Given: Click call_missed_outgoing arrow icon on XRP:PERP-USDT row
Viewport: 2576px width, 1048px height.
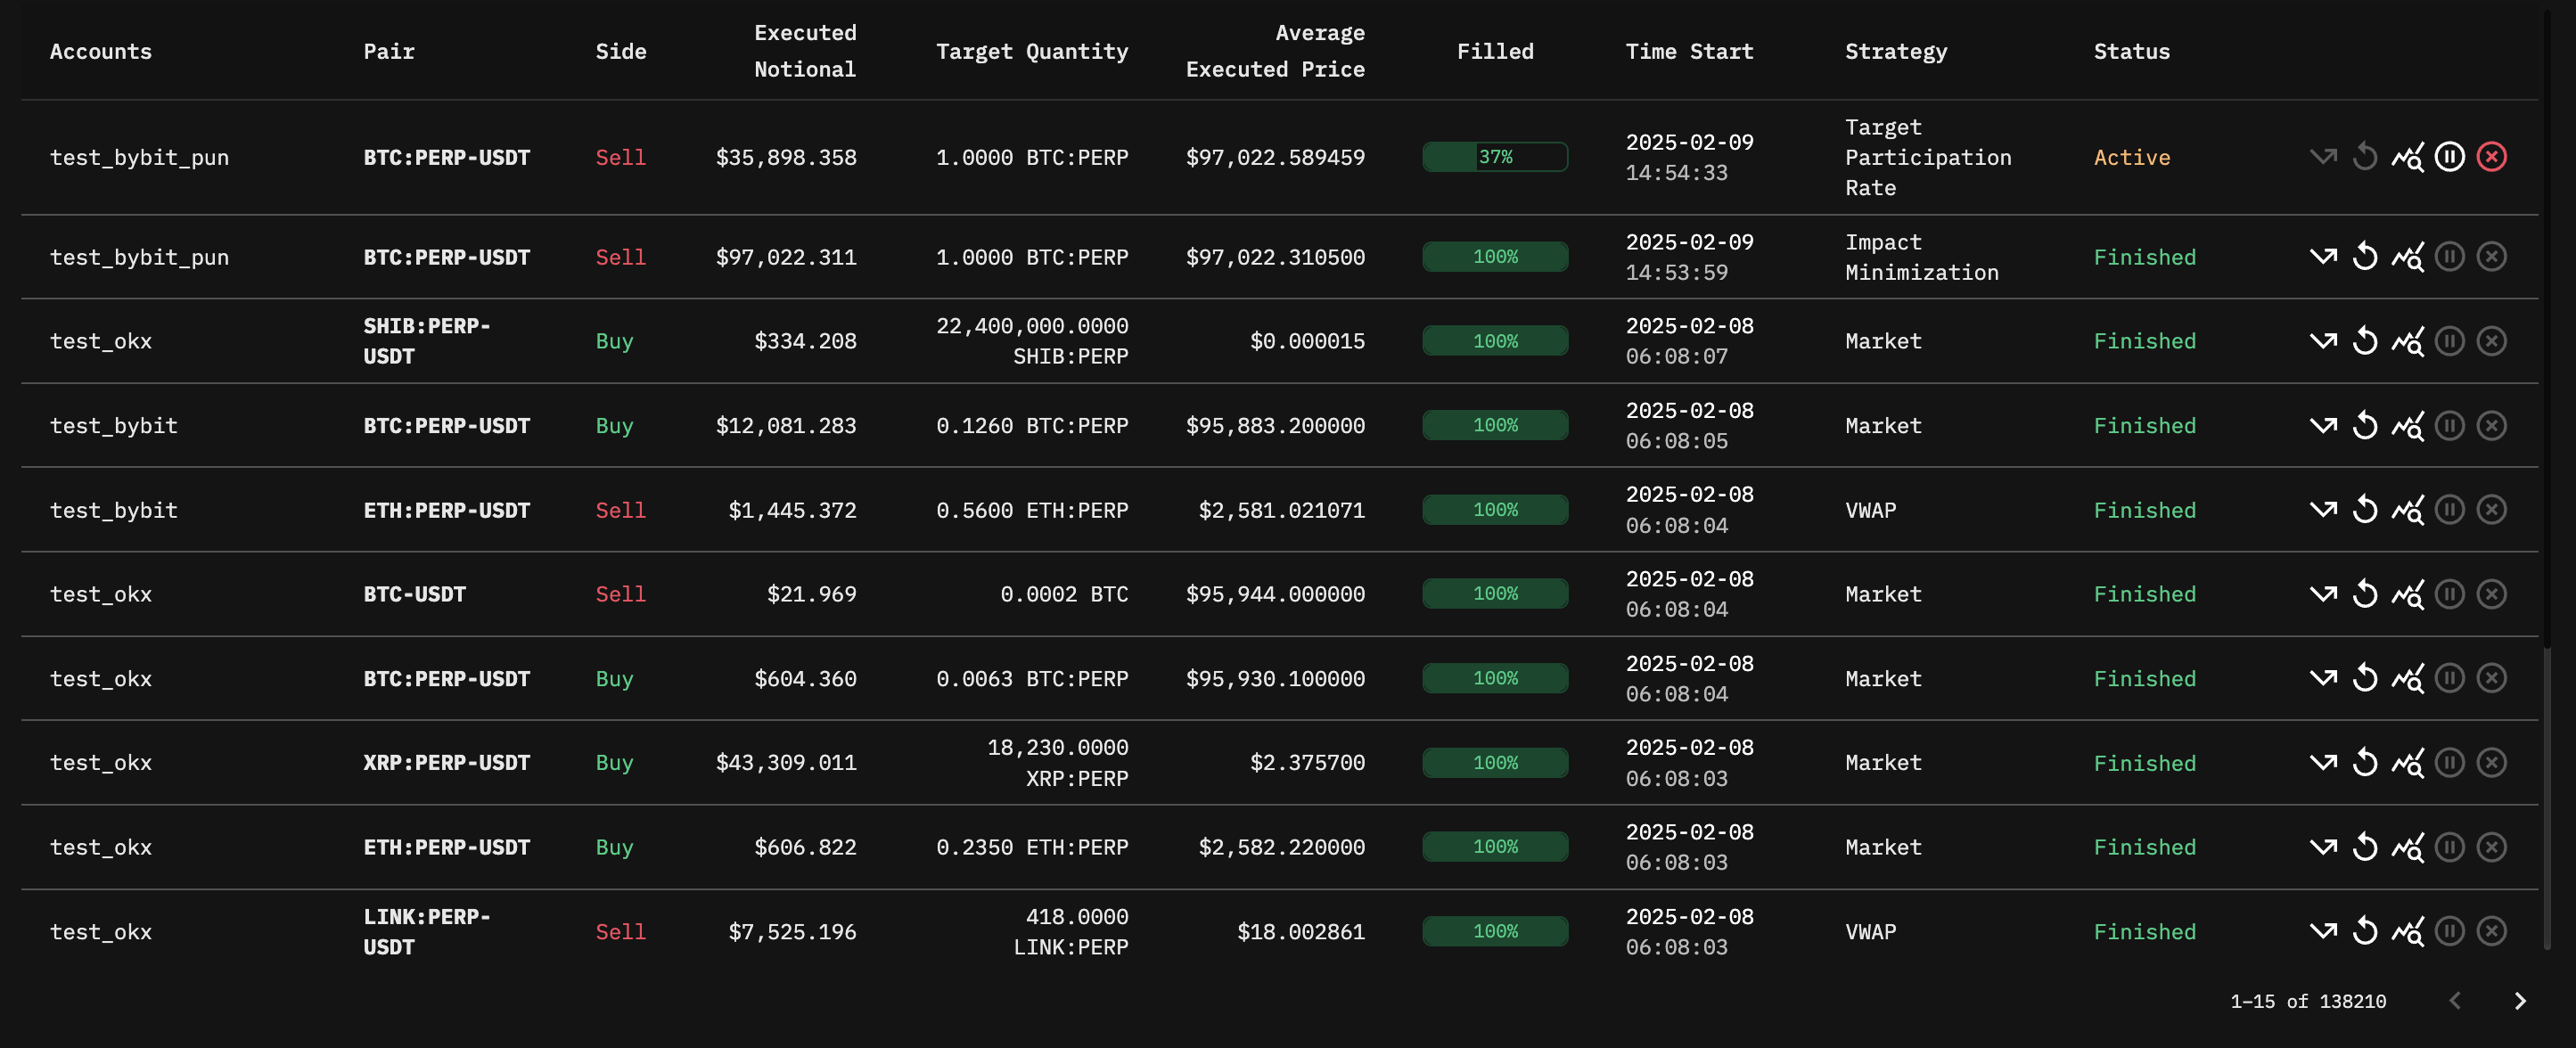Looking at the screenshot, I should point(2323,763).
